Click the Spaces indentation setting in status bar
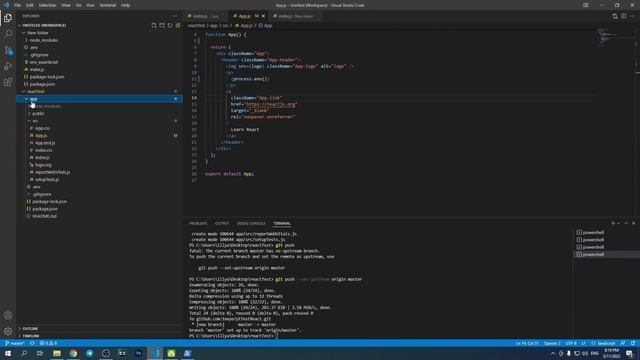Image resolution: width=640 pixels, height=360 pixels. click(552, 343)
